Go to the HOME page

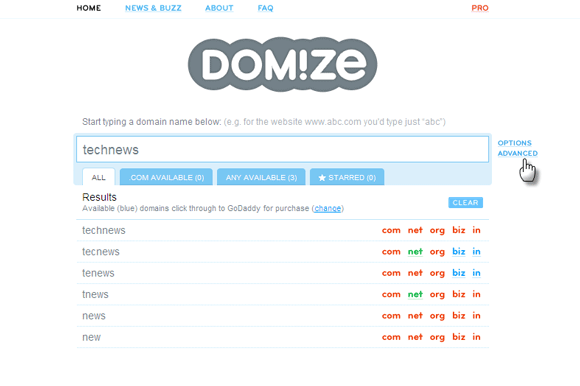pyautogui.click(x=89, y=8)
